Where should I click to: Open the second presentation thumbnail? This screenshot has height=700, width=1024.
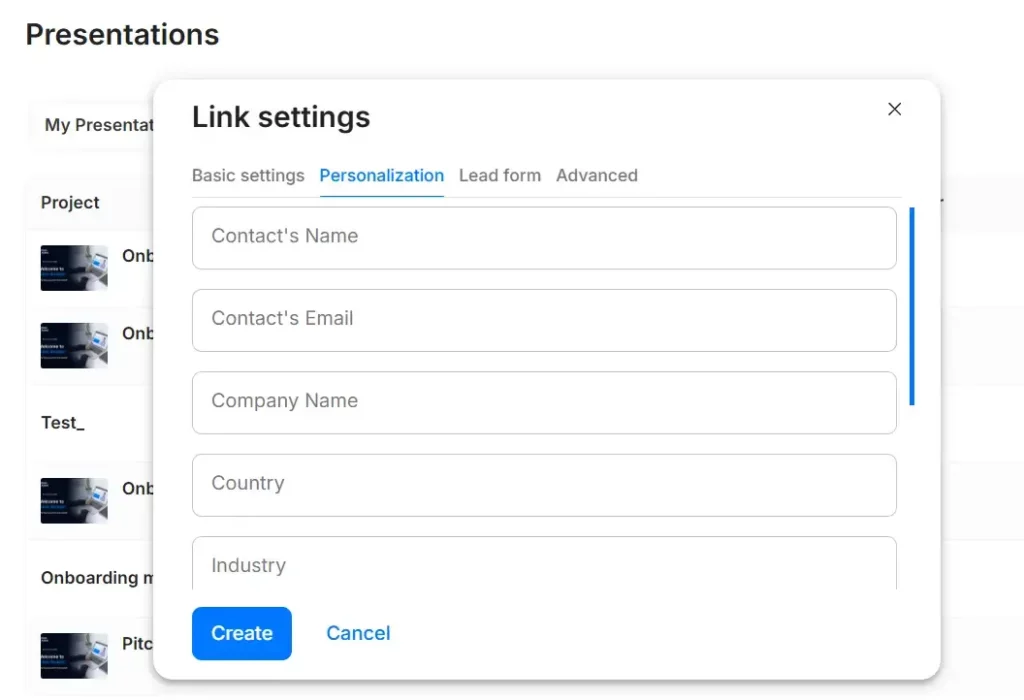pyautogui.click(x=74, y=345)
